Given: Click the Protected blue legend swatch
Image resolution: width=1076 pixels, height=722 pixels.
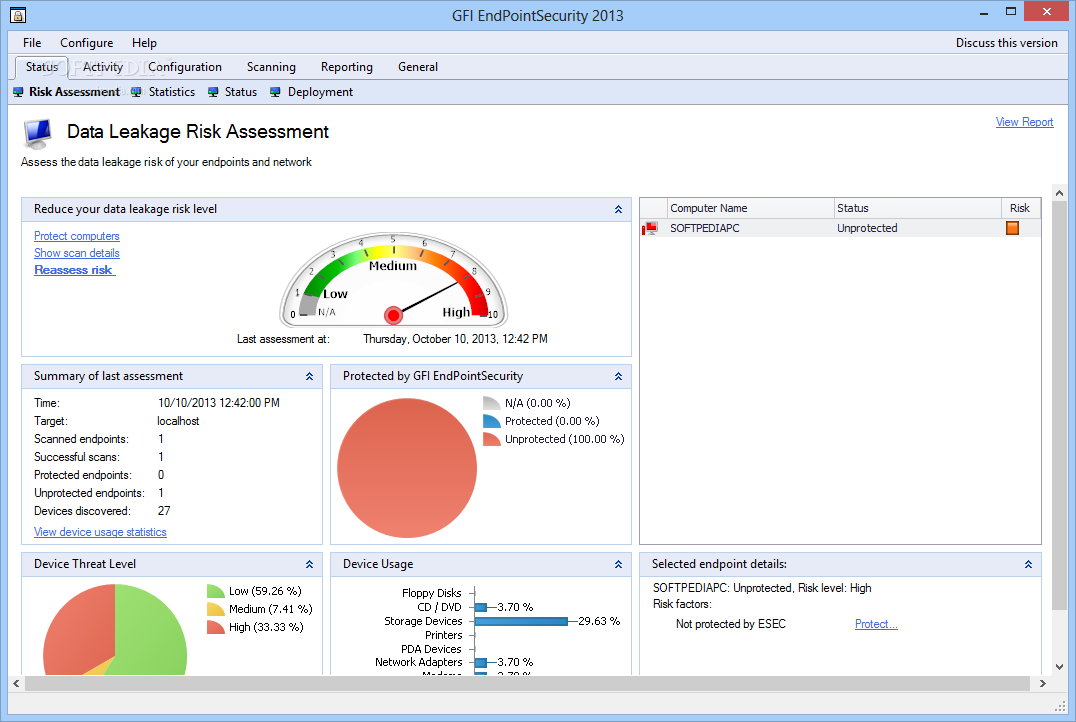Looking at the screenshot, I should tap(491, 421).
